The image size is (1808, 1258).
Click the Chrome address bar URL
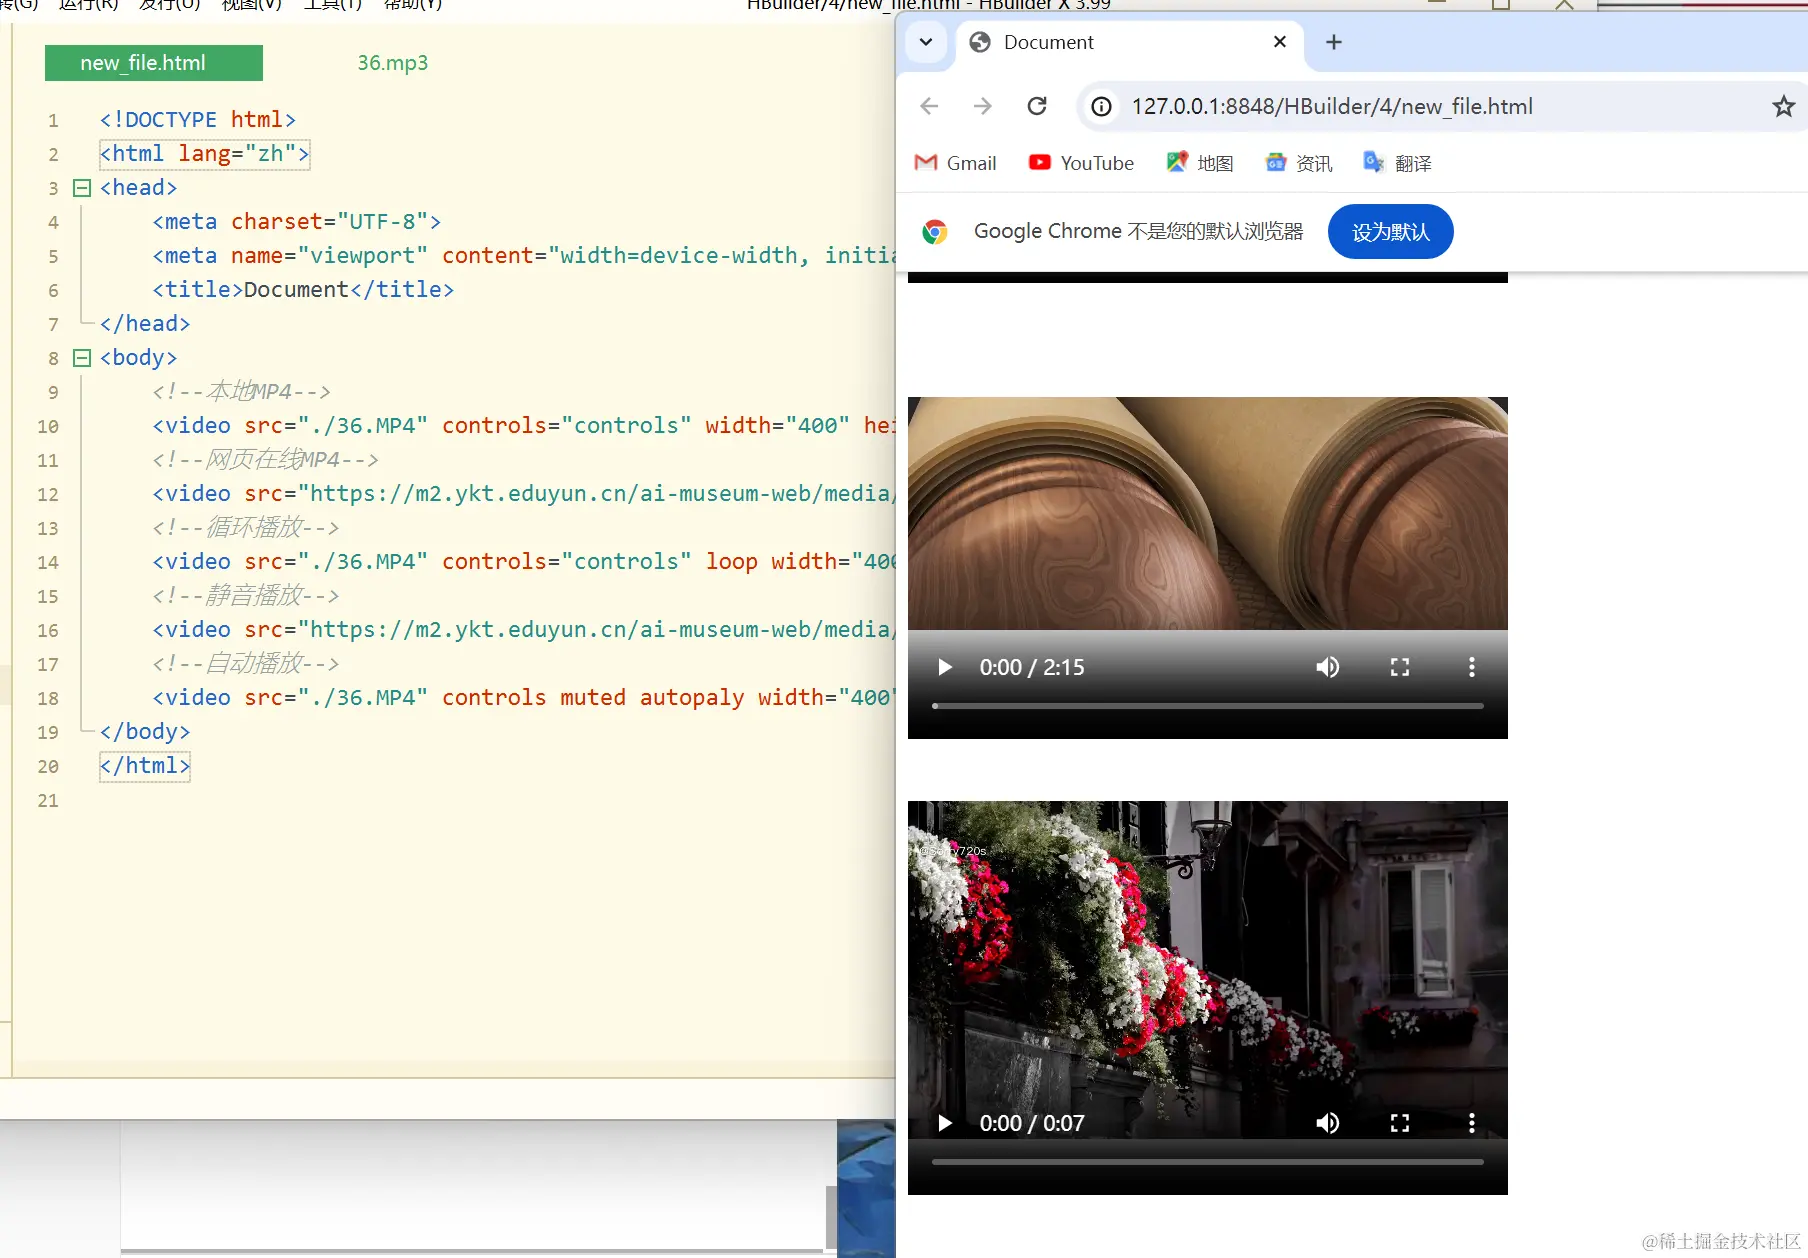point(1332,106)
